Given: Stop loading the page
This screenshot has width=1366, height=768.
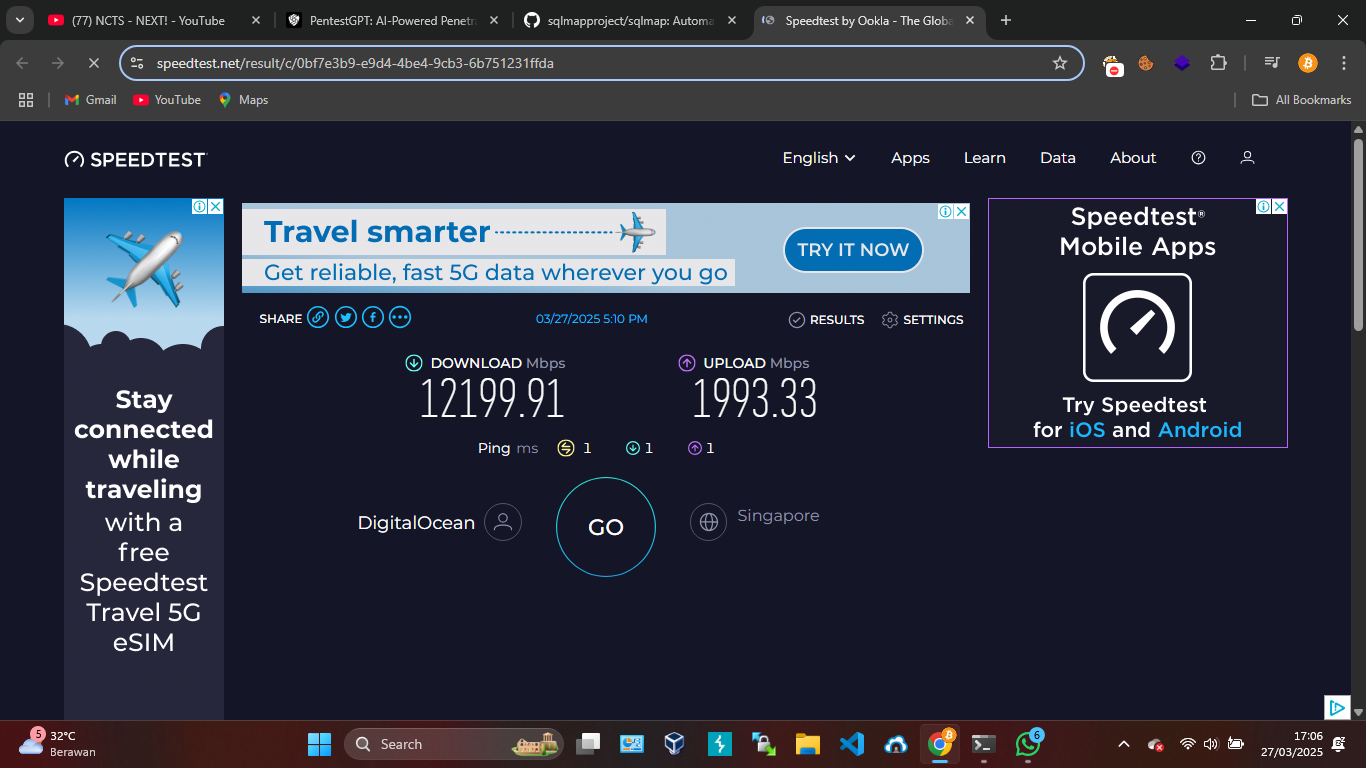Looking at the screenshot, I should (x=93, y=63).
